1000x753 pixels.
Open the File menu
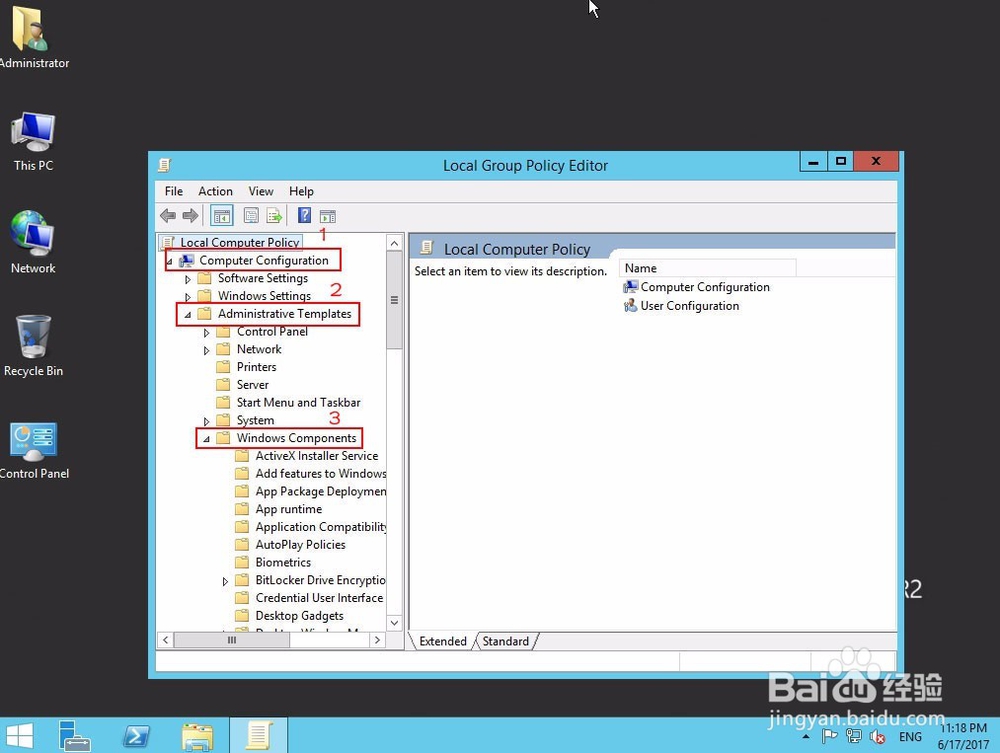point(173,191)
